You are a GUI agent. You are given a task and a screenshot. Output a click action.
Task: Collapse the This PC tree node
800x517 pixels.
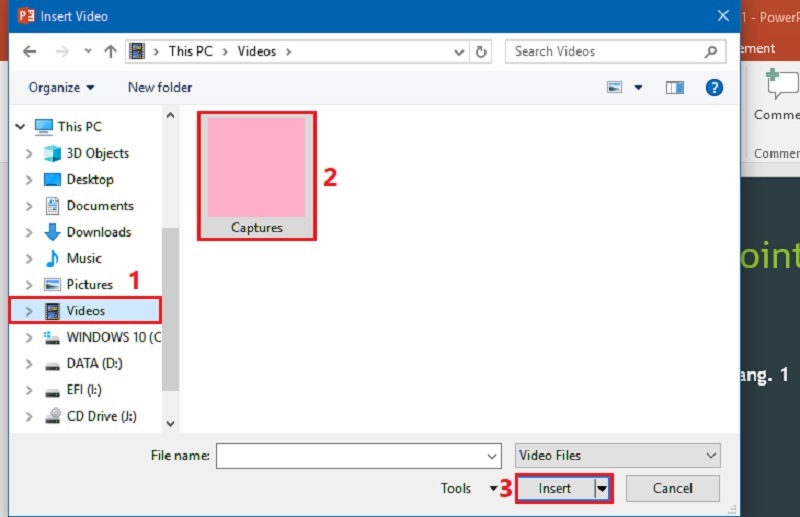pos(19,127)
